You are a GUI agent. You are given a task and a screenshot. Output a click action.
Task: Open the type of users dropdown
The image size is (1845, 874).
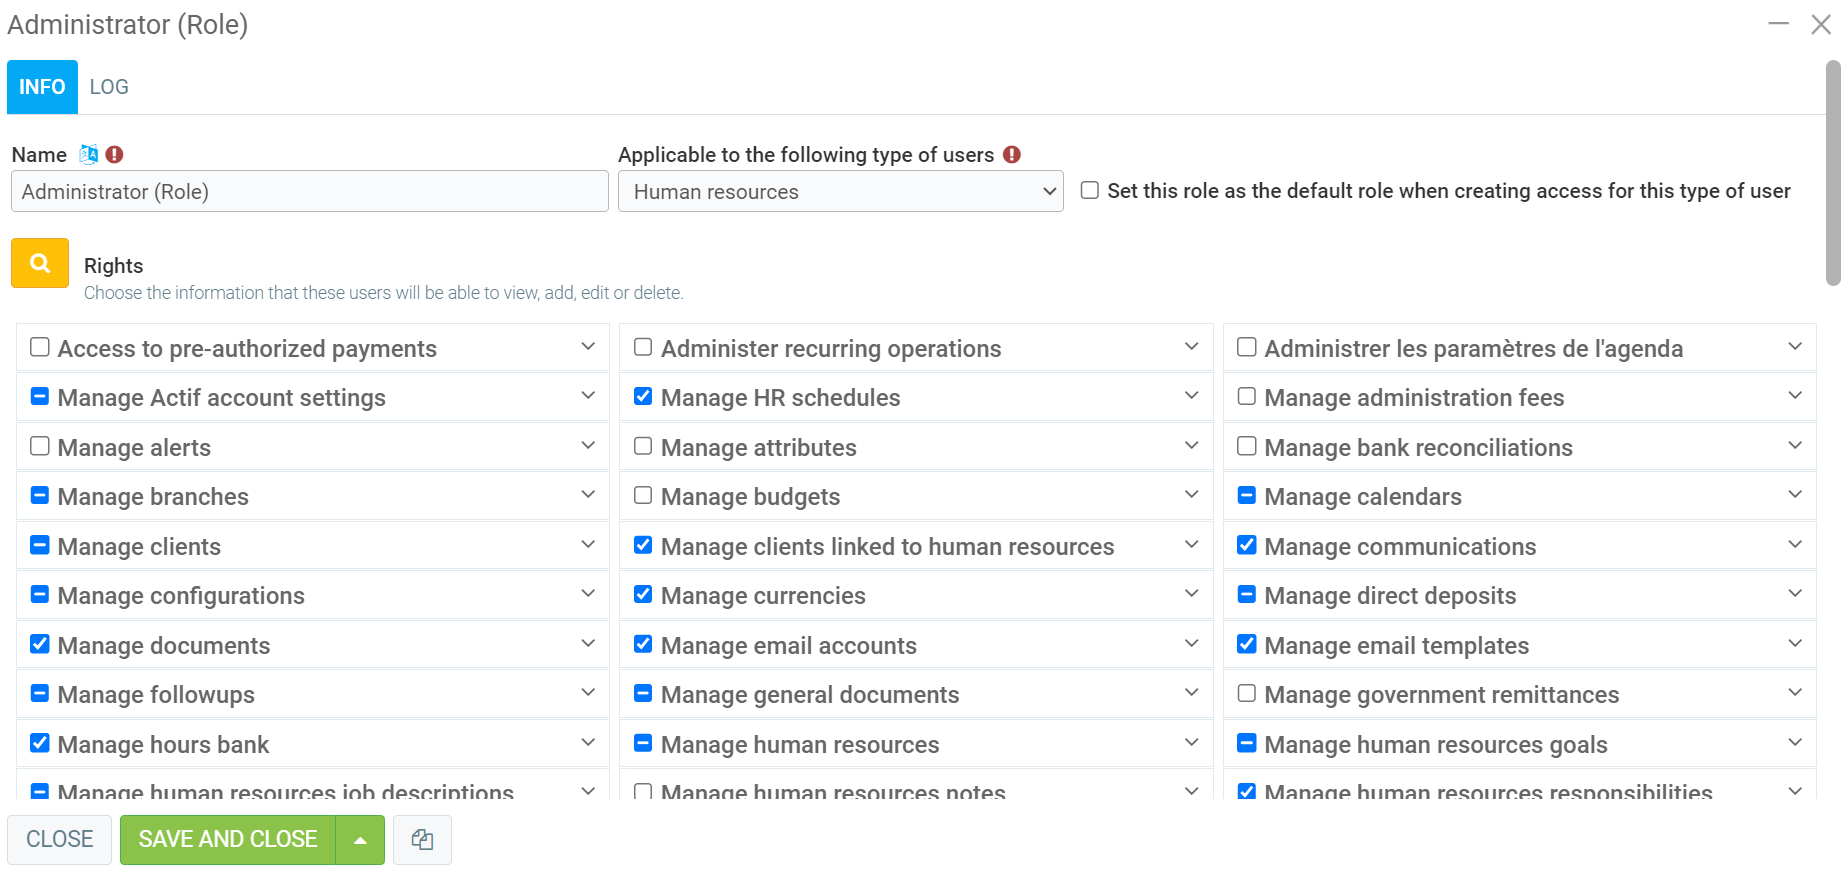(840, 191)
